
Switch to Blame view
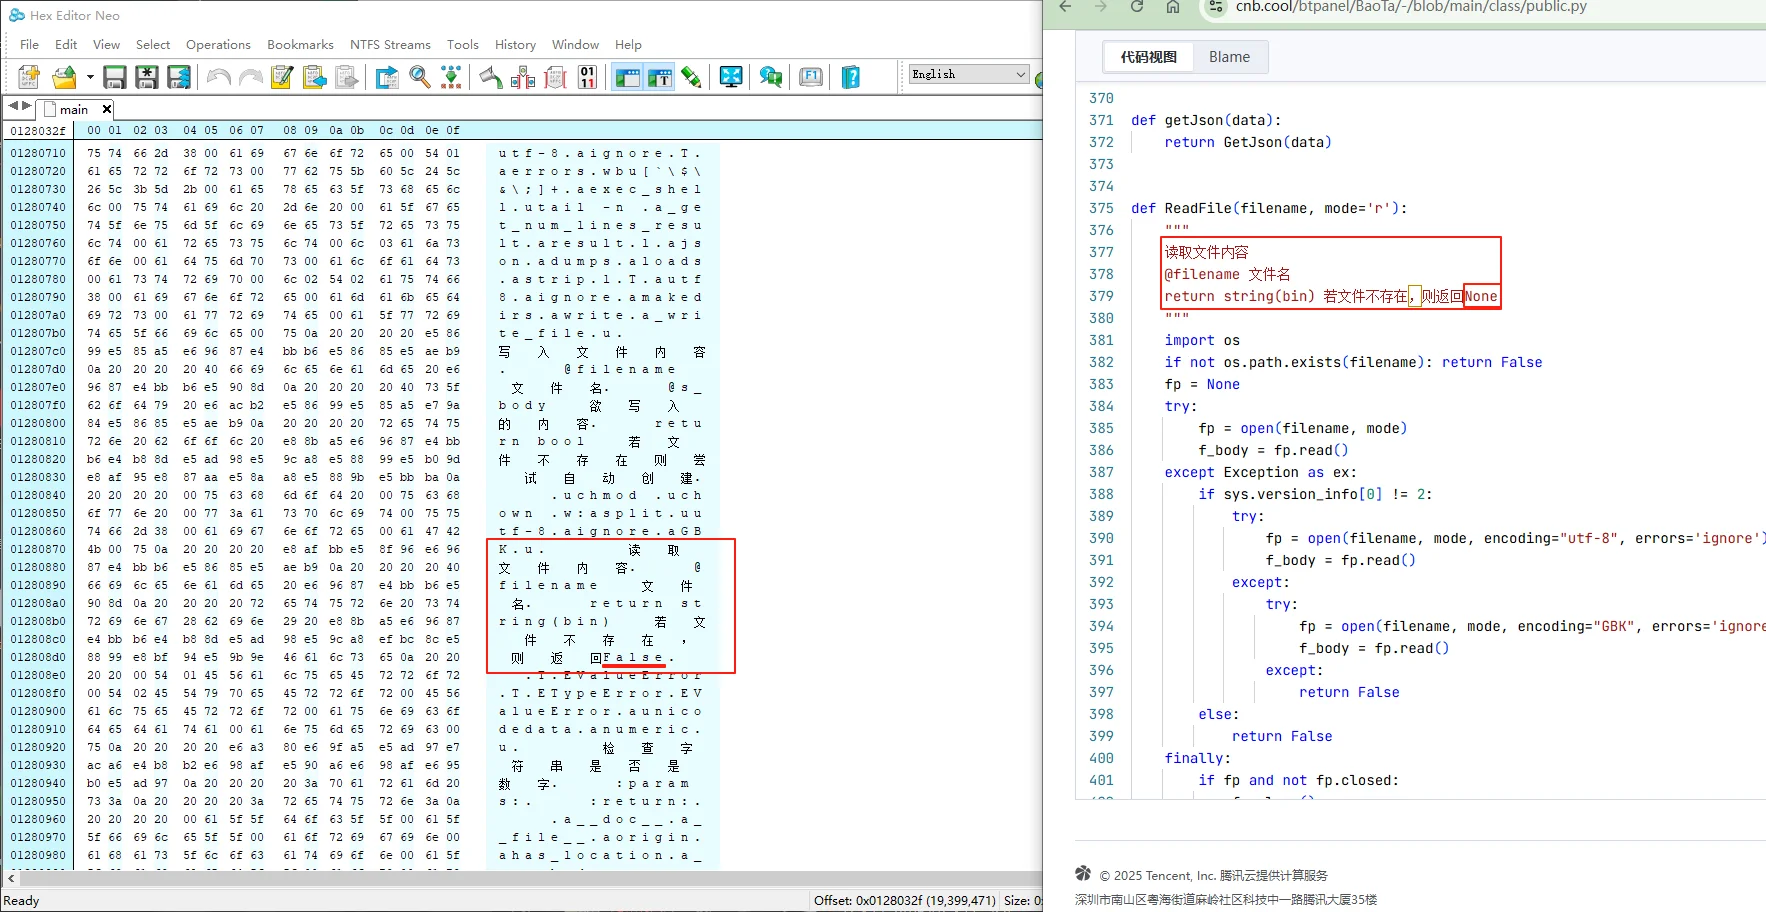pos(1229,57)
